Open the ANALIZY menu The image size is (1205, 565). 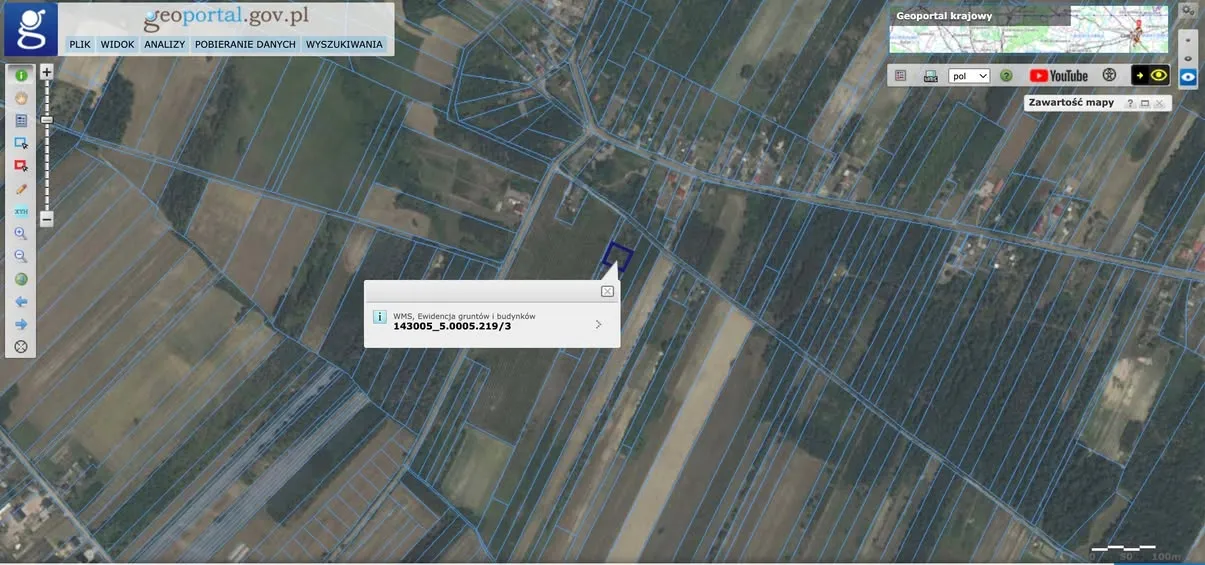pos(164,44)
